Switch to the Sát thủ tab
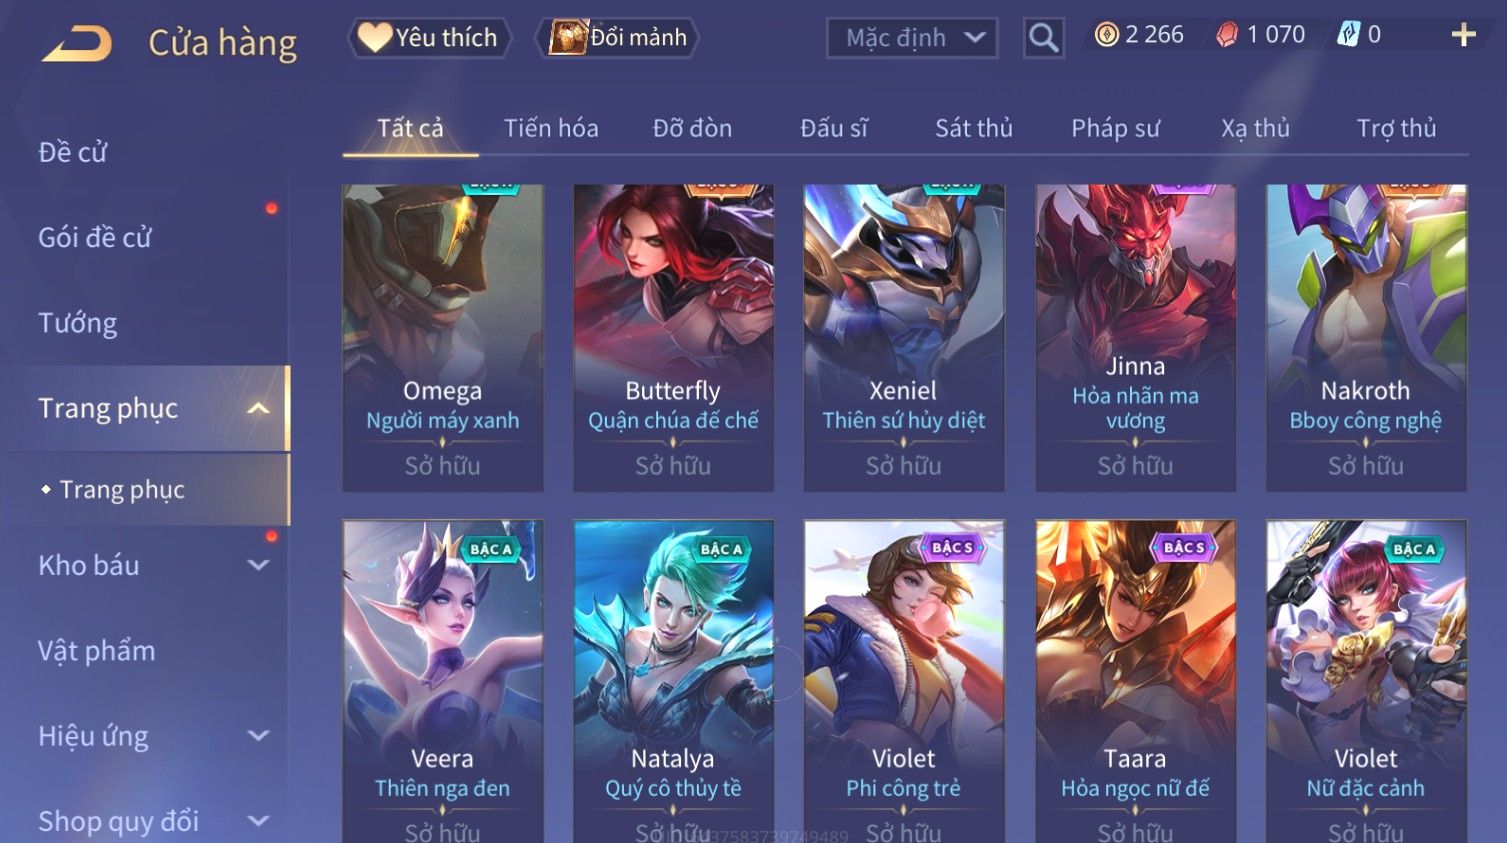The image size is (1507, 843). pyautogui.click(x=974, y=128)
